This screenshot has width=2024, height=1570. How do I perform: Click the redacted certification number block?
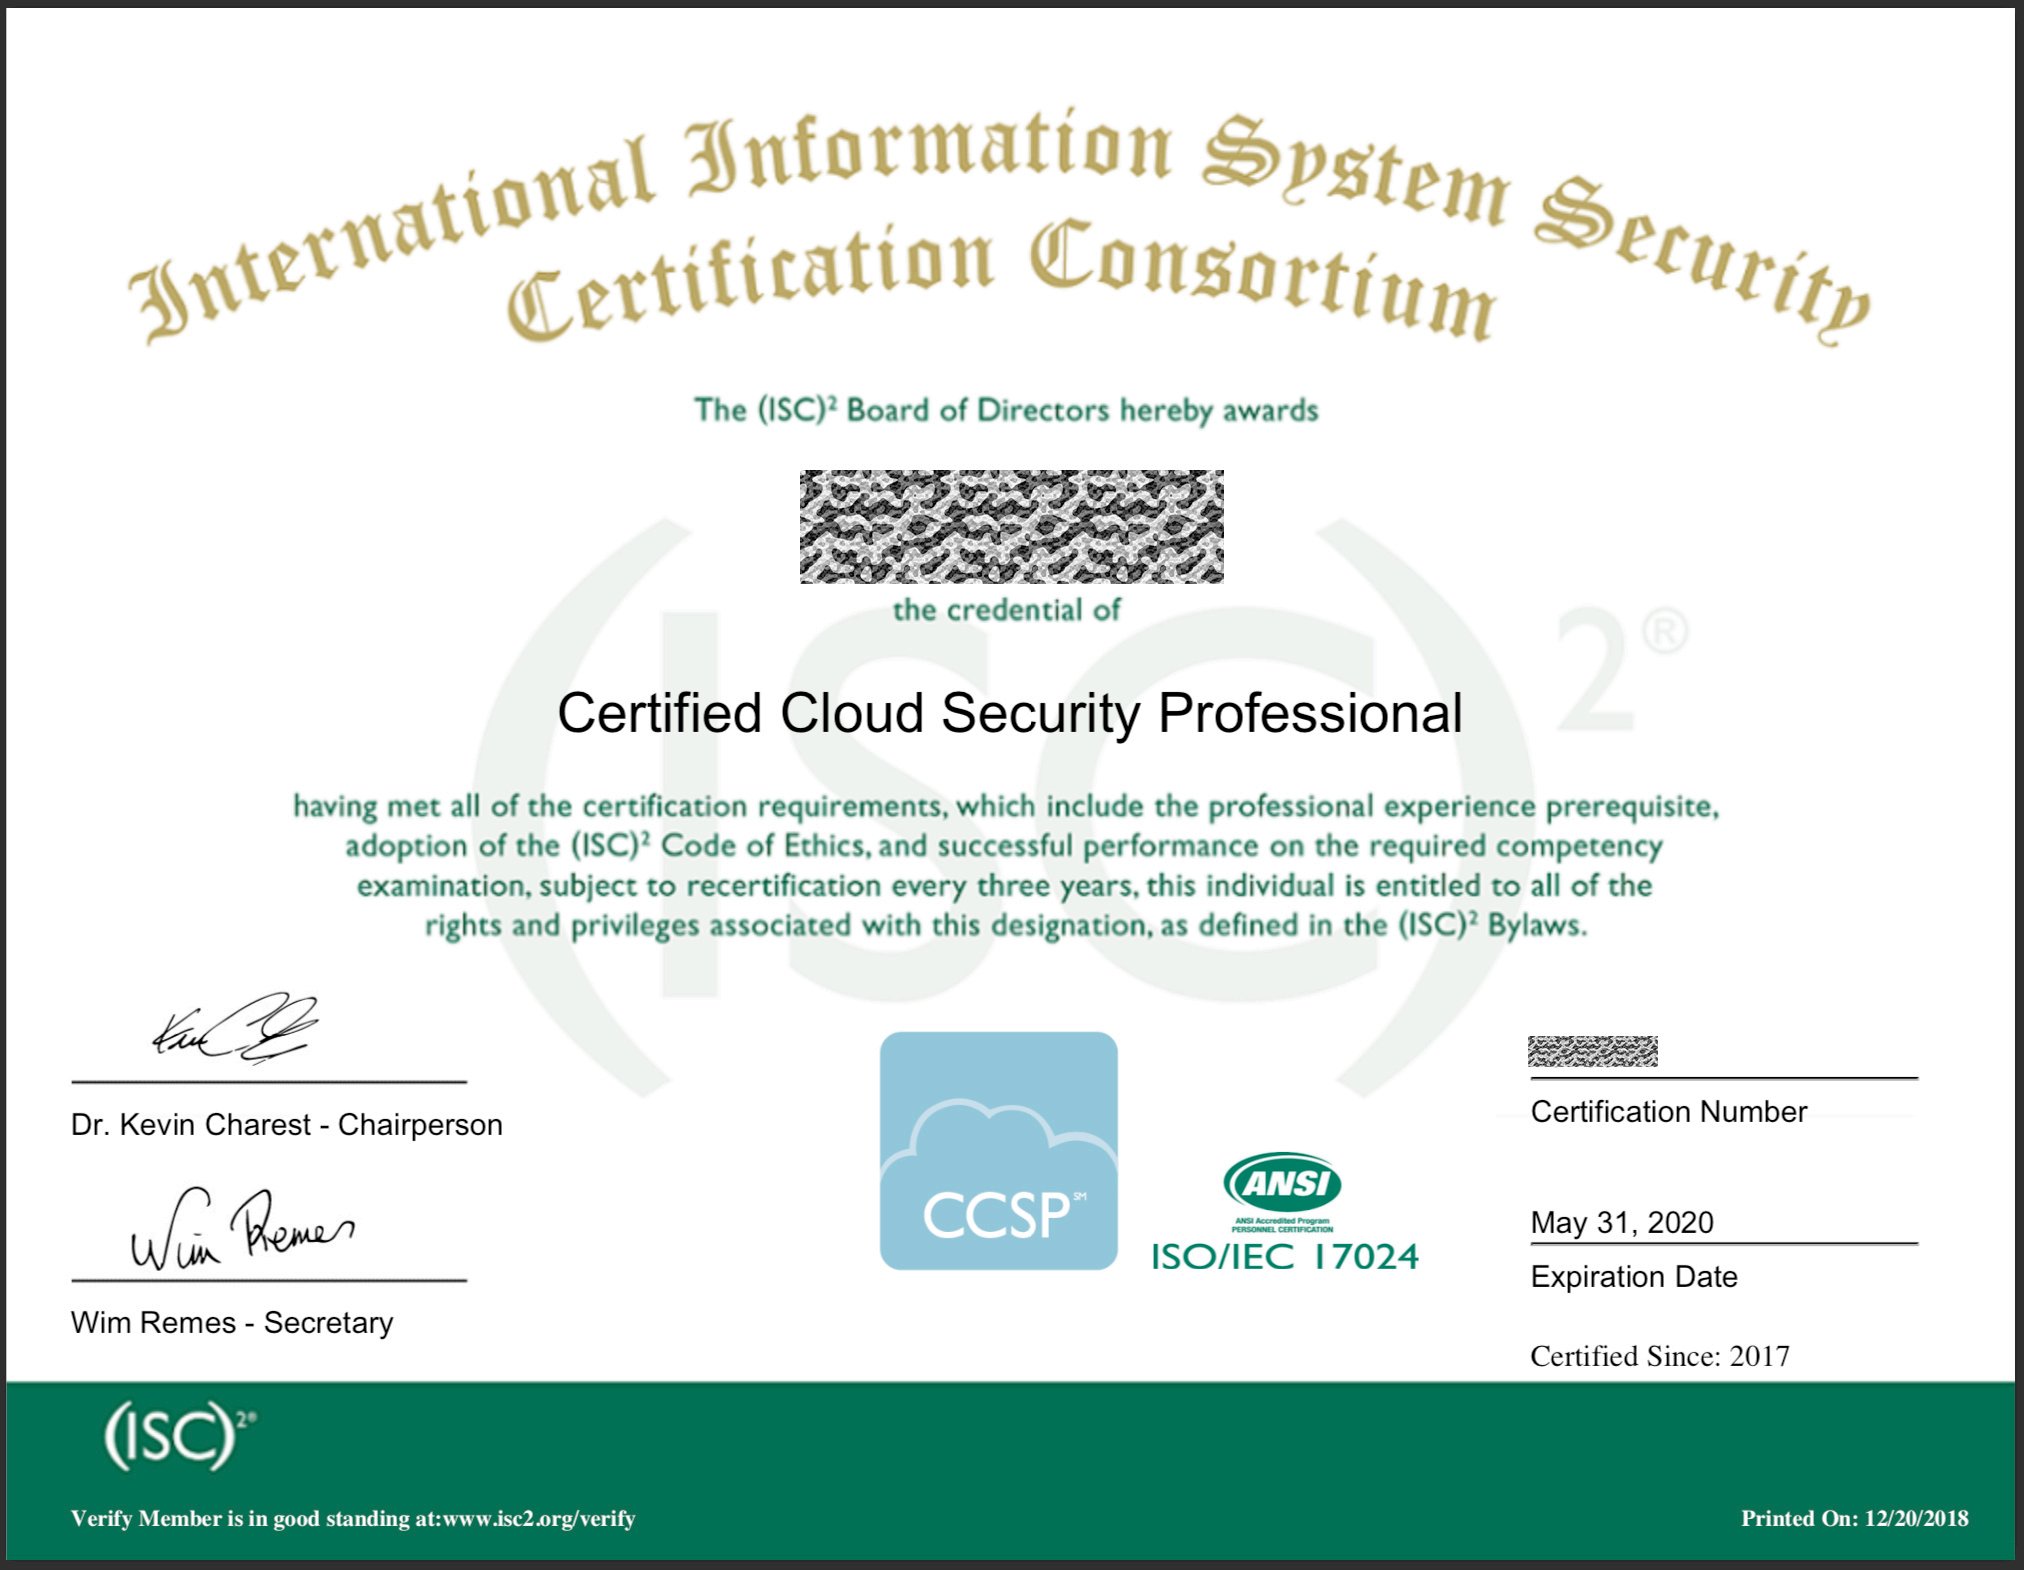1592,1051
